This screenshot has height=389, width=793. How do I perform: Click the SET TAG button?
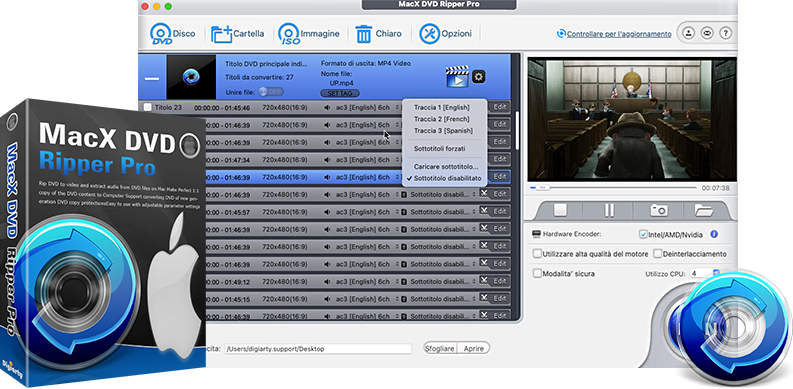click(340, 94)
